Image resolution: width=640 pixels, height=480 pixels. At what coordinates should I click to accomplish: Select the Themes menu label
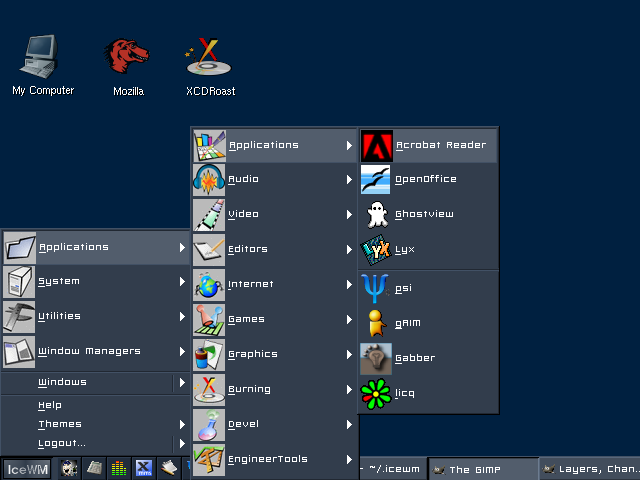(60, 424)
